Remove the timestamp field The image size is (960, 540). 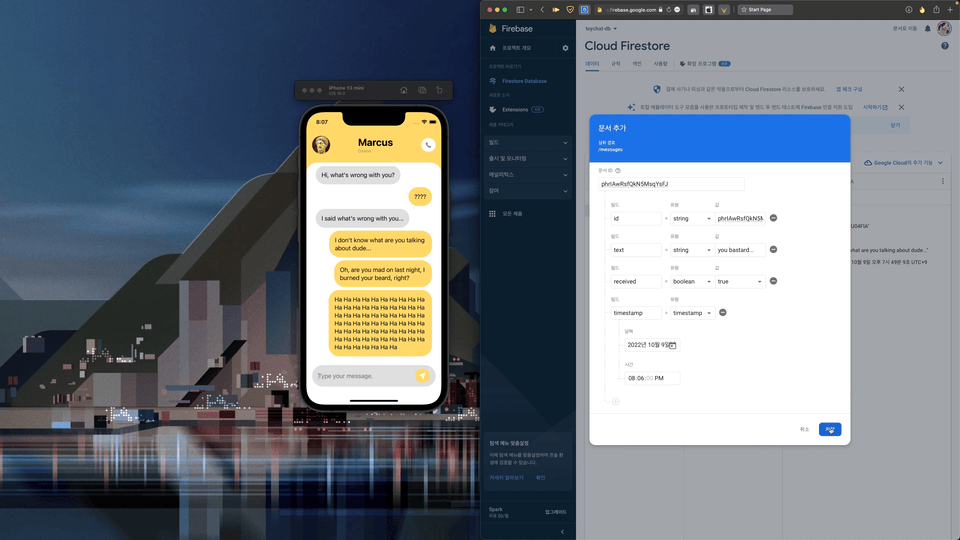click(x=722, y=312)
